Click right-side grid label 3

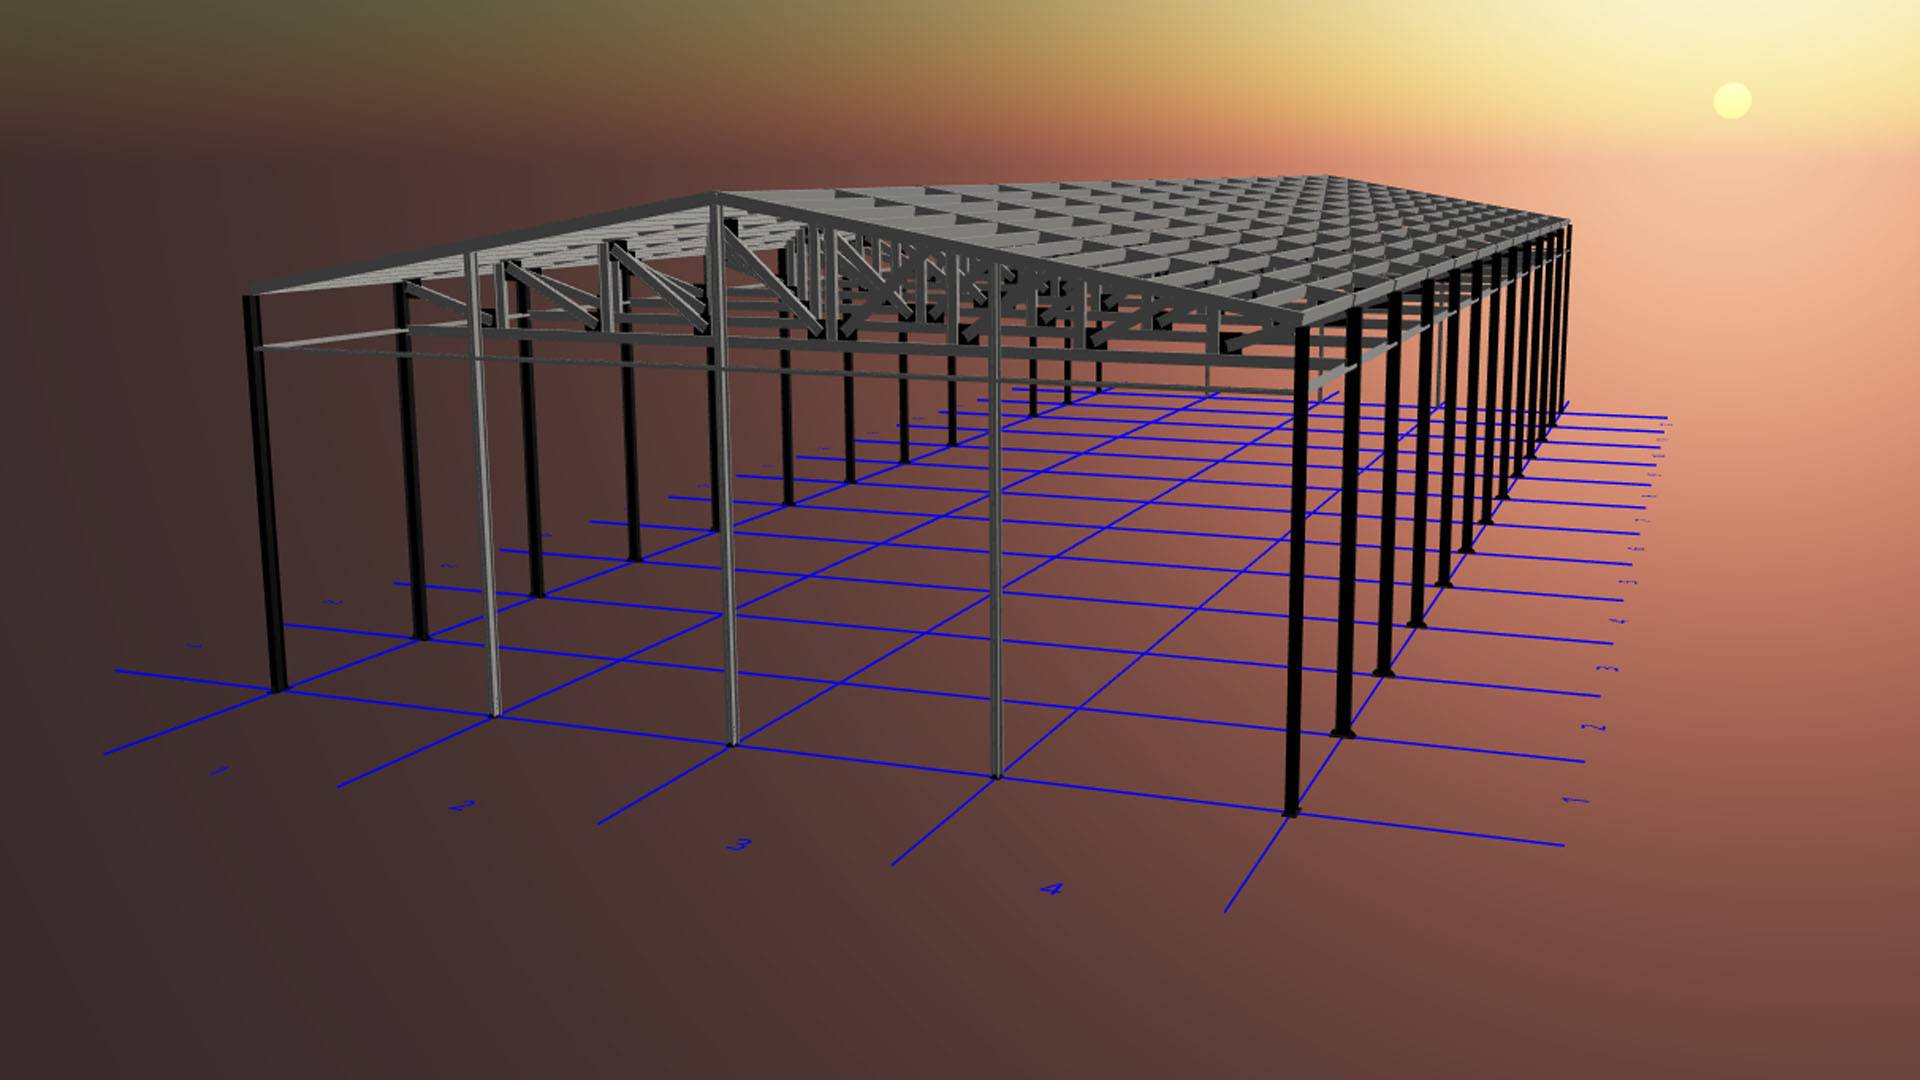(x=1609, y=668)
